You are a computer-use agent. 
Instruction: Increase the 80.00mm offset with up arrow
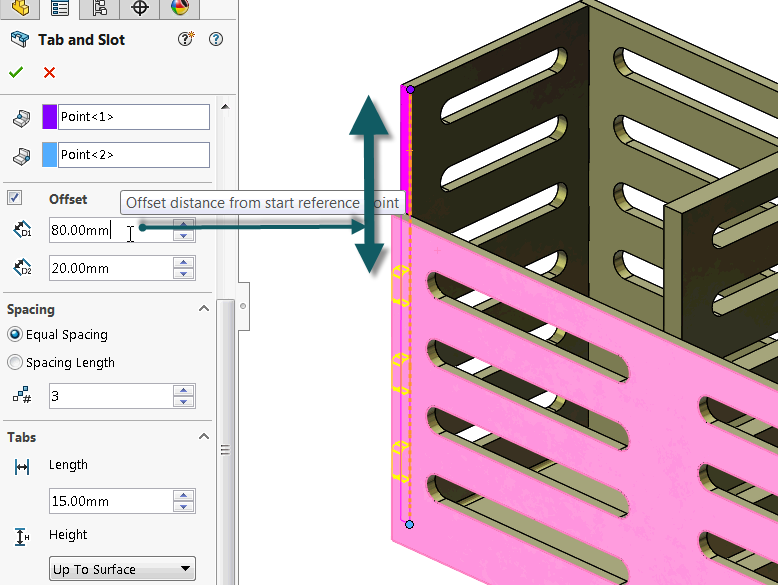pos(184,224)
